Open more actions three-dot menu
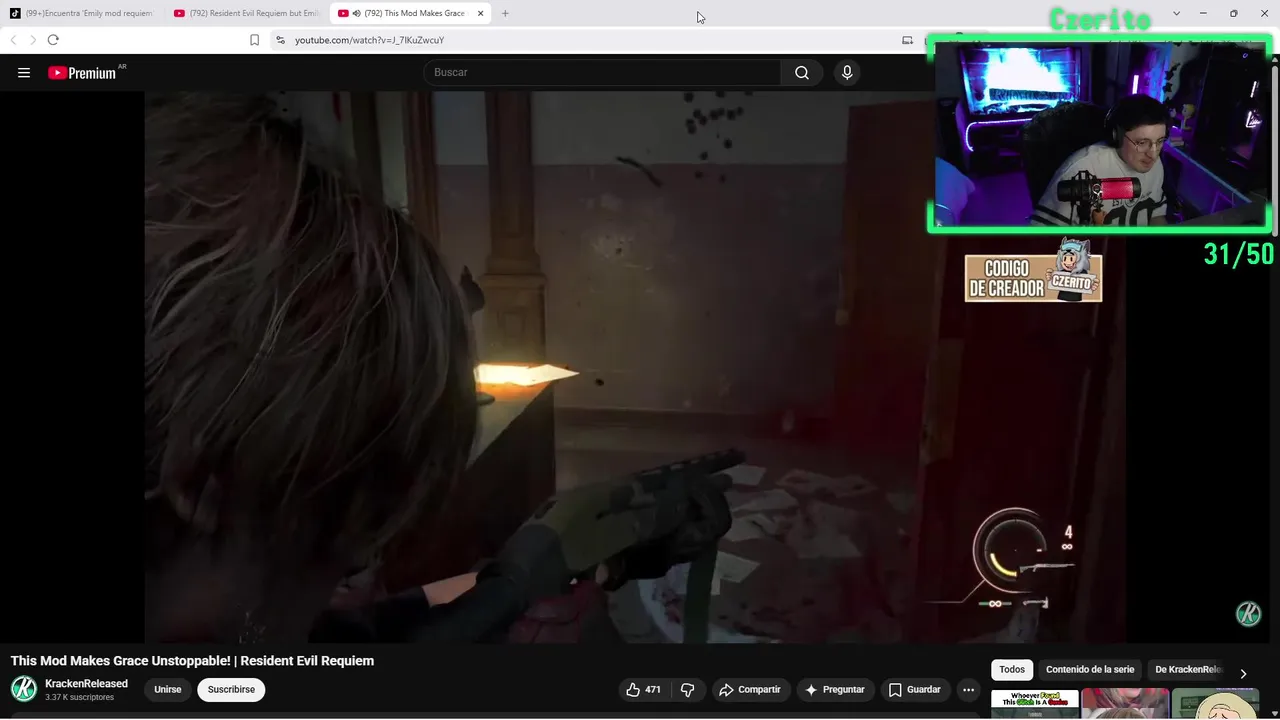 tap(968, 689)
